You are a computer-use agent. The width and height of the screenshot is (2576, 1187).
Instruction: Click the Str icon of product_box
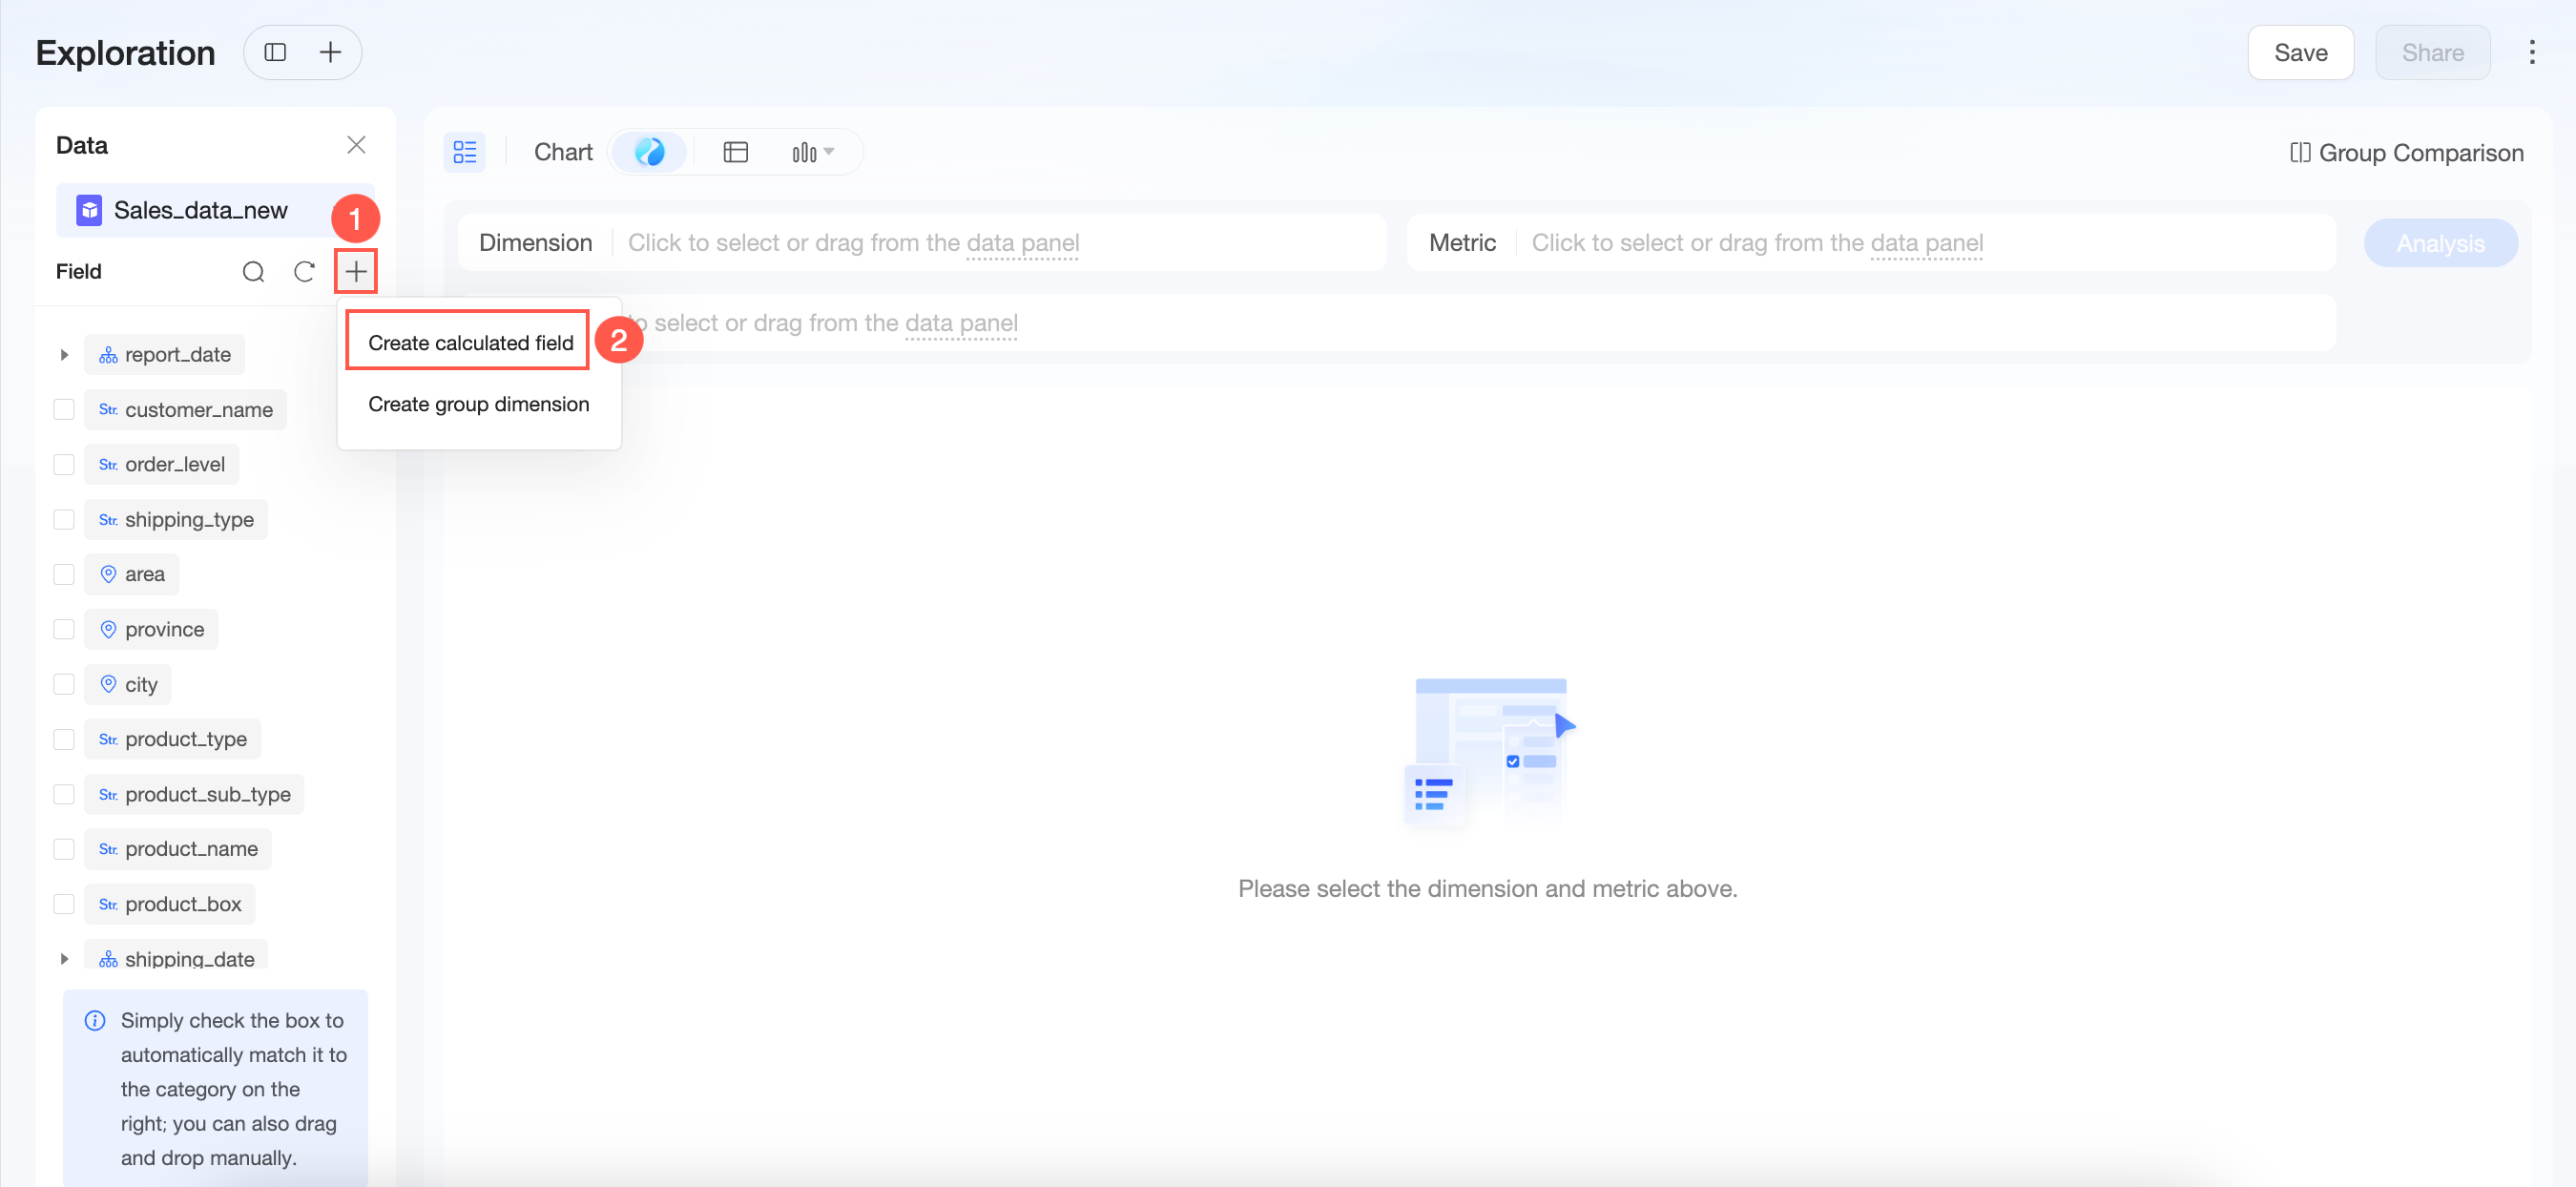[108, 904]
